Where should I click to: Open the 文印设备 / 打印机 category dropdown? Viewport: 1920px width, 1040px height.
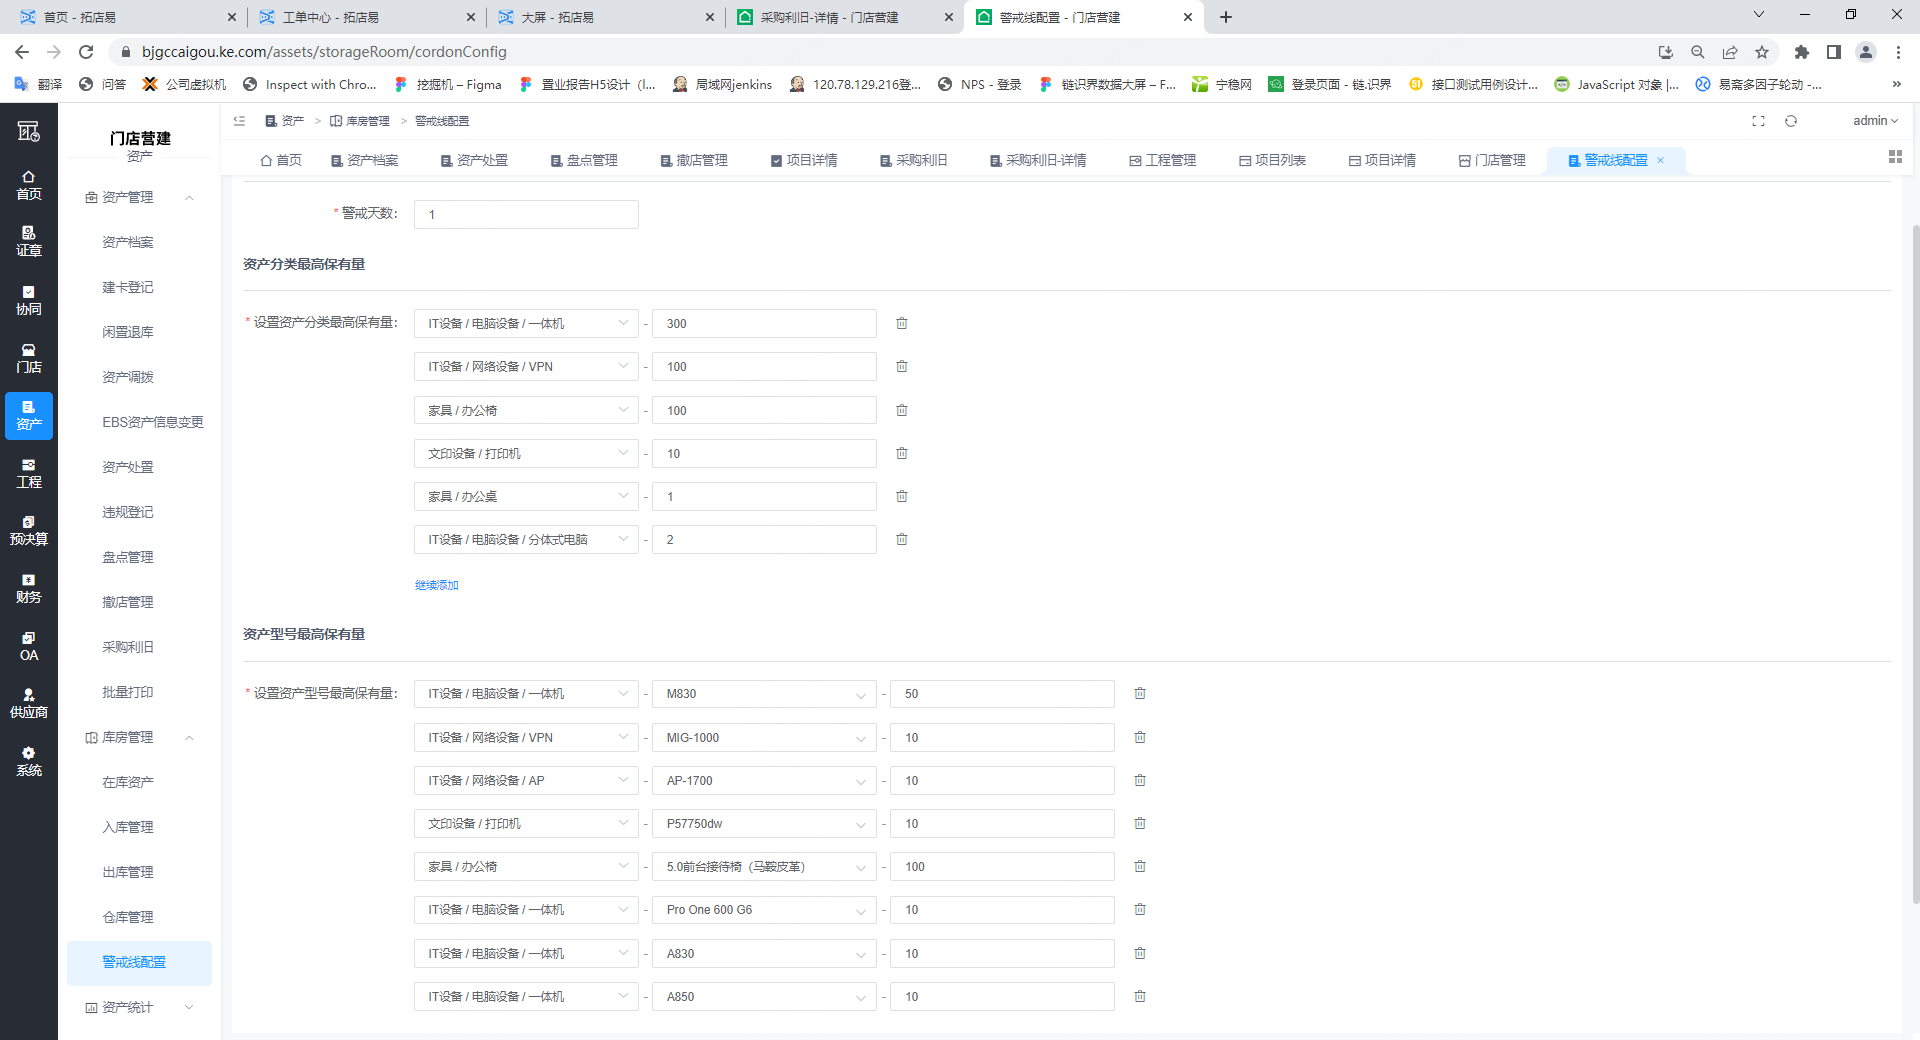525,454
